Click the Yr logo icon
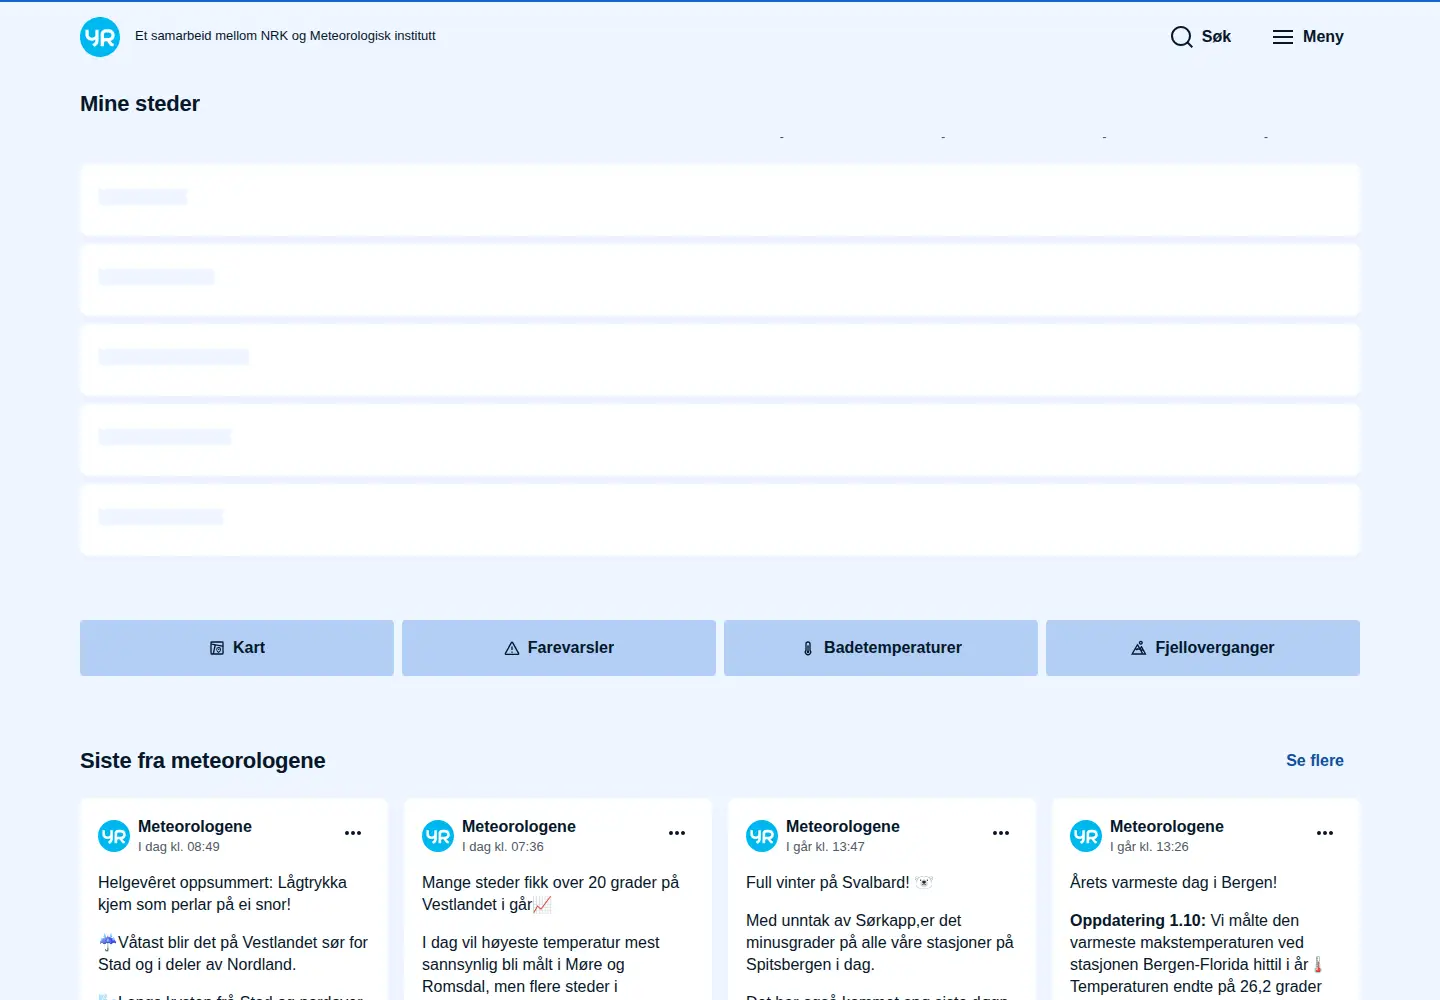 [x=100, y=37]
